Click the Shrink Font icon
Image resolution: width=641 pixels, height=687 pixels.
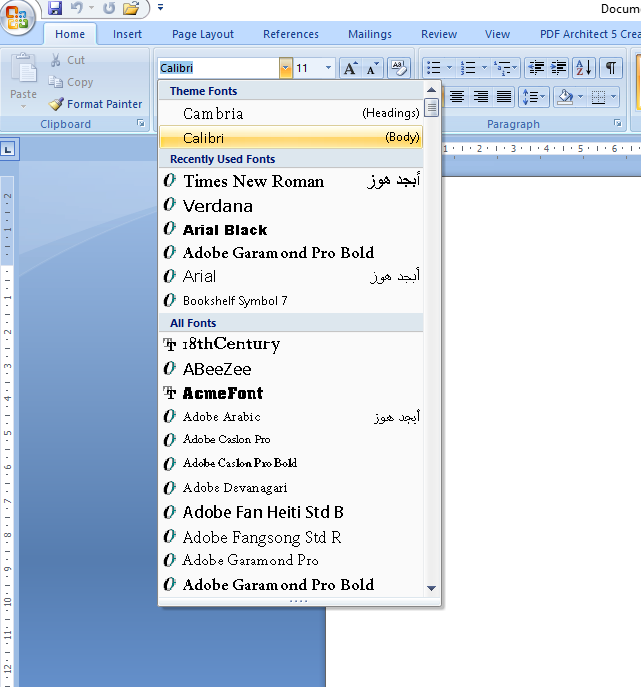pos(372,68)
